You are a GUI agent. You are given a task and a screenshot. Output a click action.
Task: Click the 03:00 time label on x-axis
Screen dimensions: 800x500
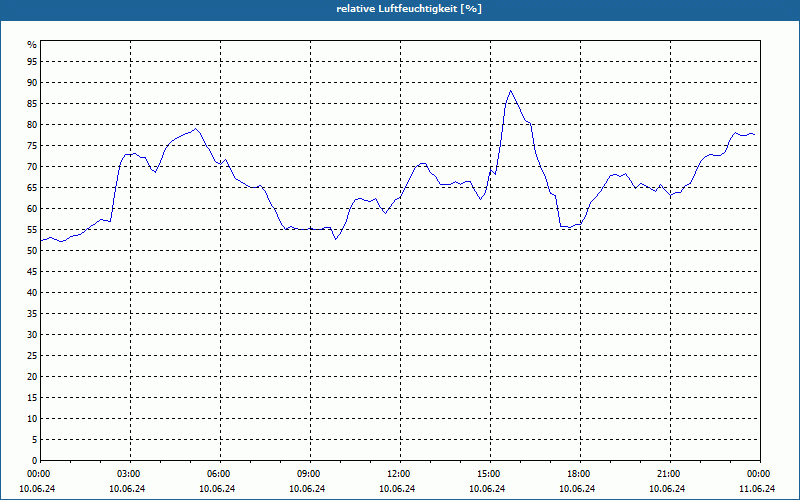point(130,474)
